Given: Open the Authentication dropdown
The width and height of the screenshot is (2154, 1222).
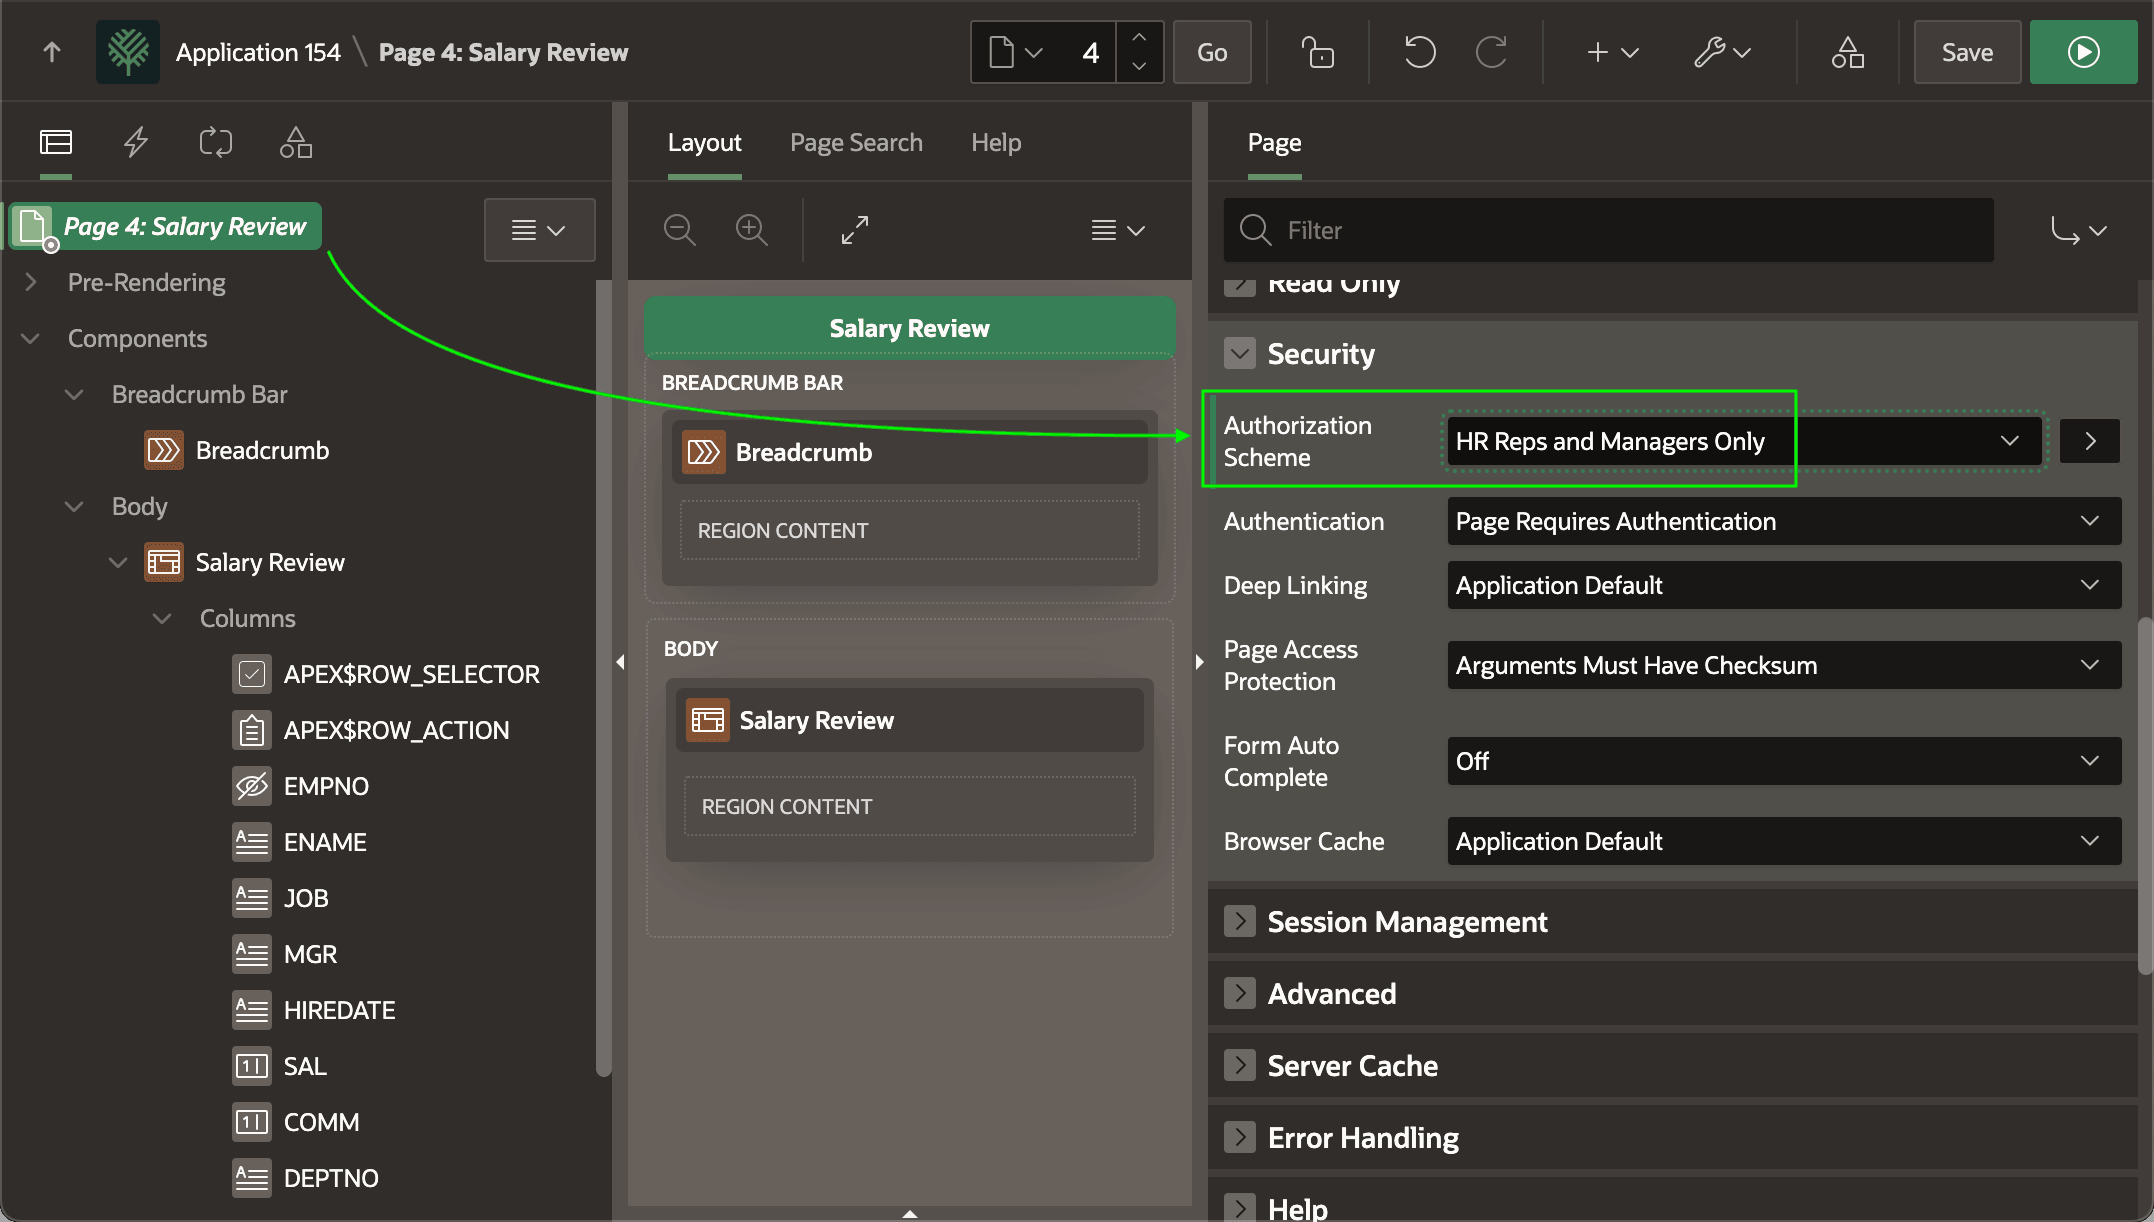Looking at the screenshot, I should [x=1784, y=521].
